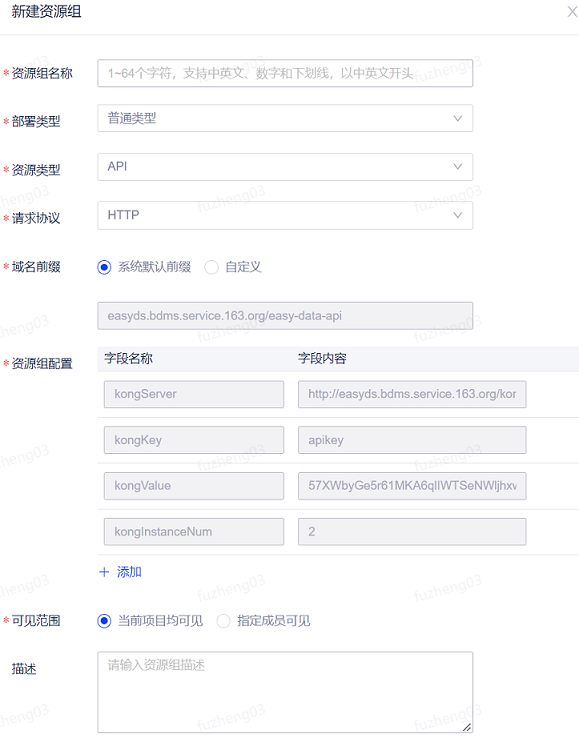
Task: Click the apikey content field
Action: [x=412, y=440]
